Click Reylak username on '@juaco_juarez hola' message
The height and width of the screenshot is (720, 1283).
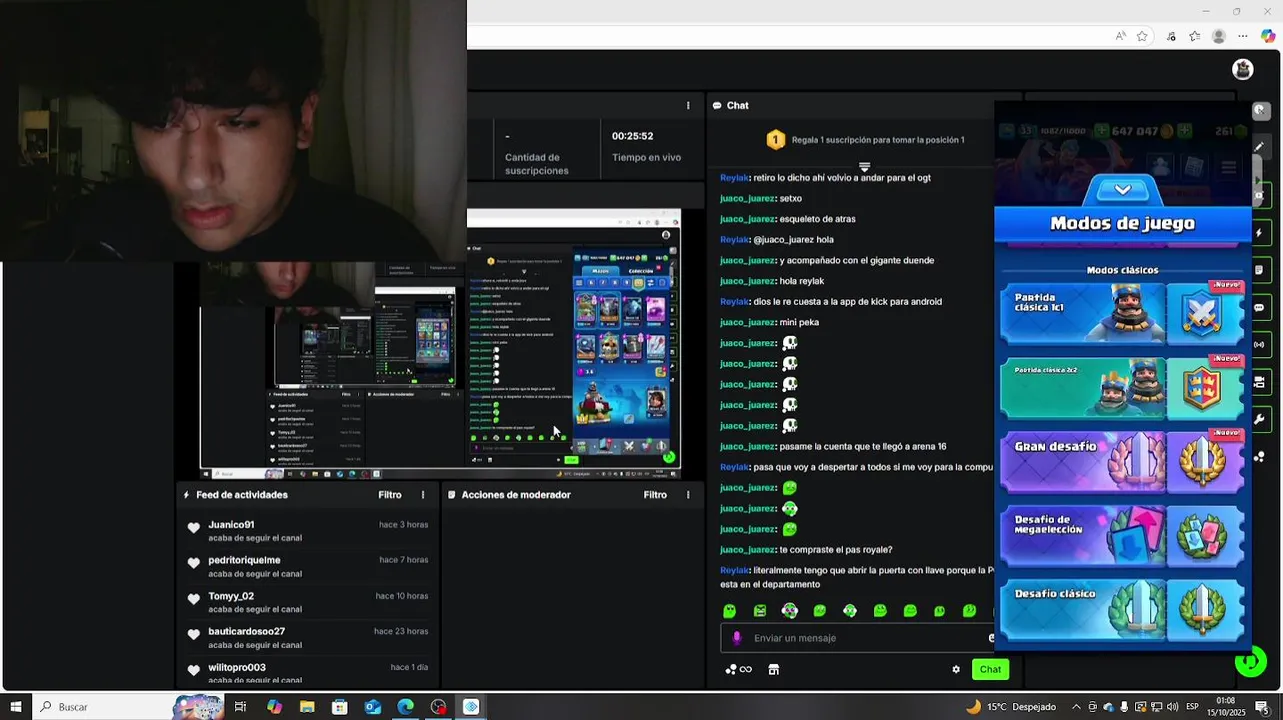(x=734, y=240)
